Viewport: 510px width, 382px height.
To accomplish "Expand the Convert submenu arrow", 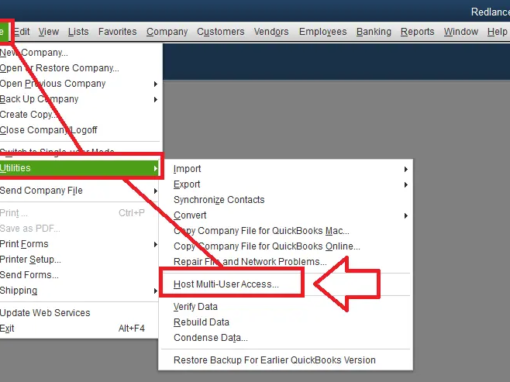I will [x=406, y=216].
